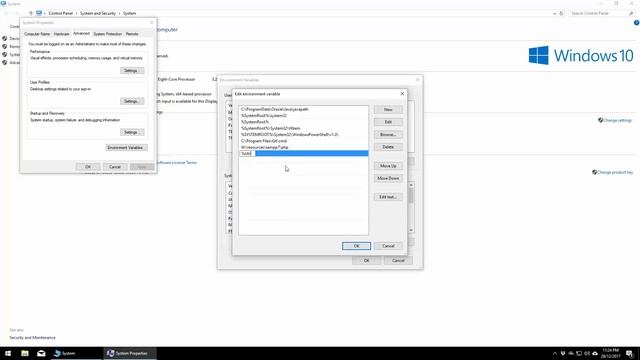Click the Move Up button
This screenshot has height=360, width=640.
(388, 166)
